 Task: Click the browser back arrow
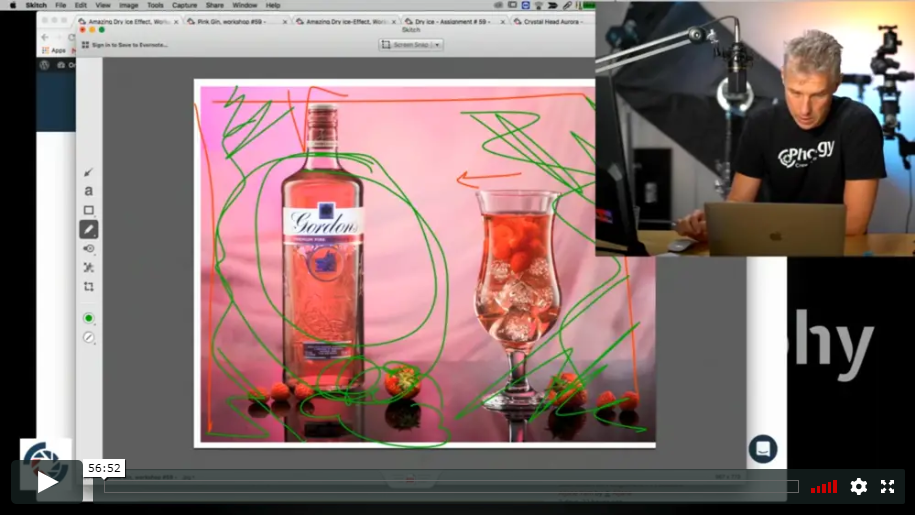click(46, 37)
